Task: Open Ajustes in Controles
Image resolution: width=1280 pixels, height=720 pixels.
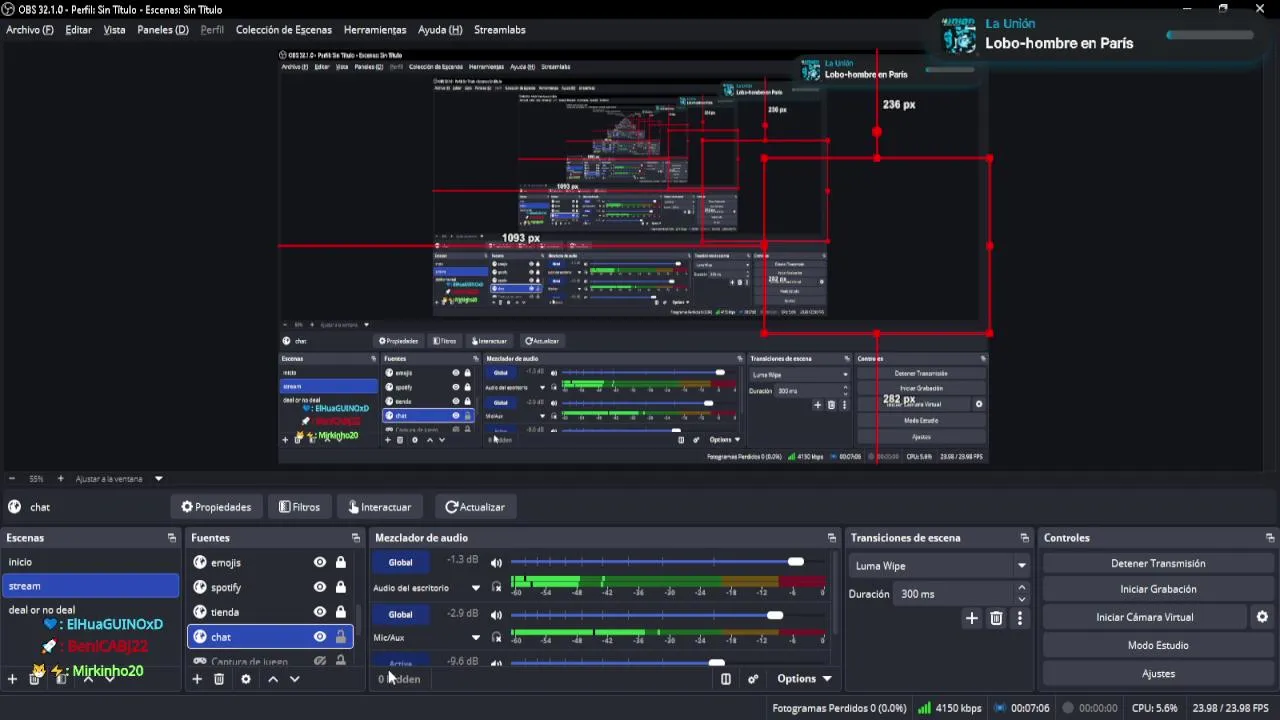Action: click(1158, 674)
